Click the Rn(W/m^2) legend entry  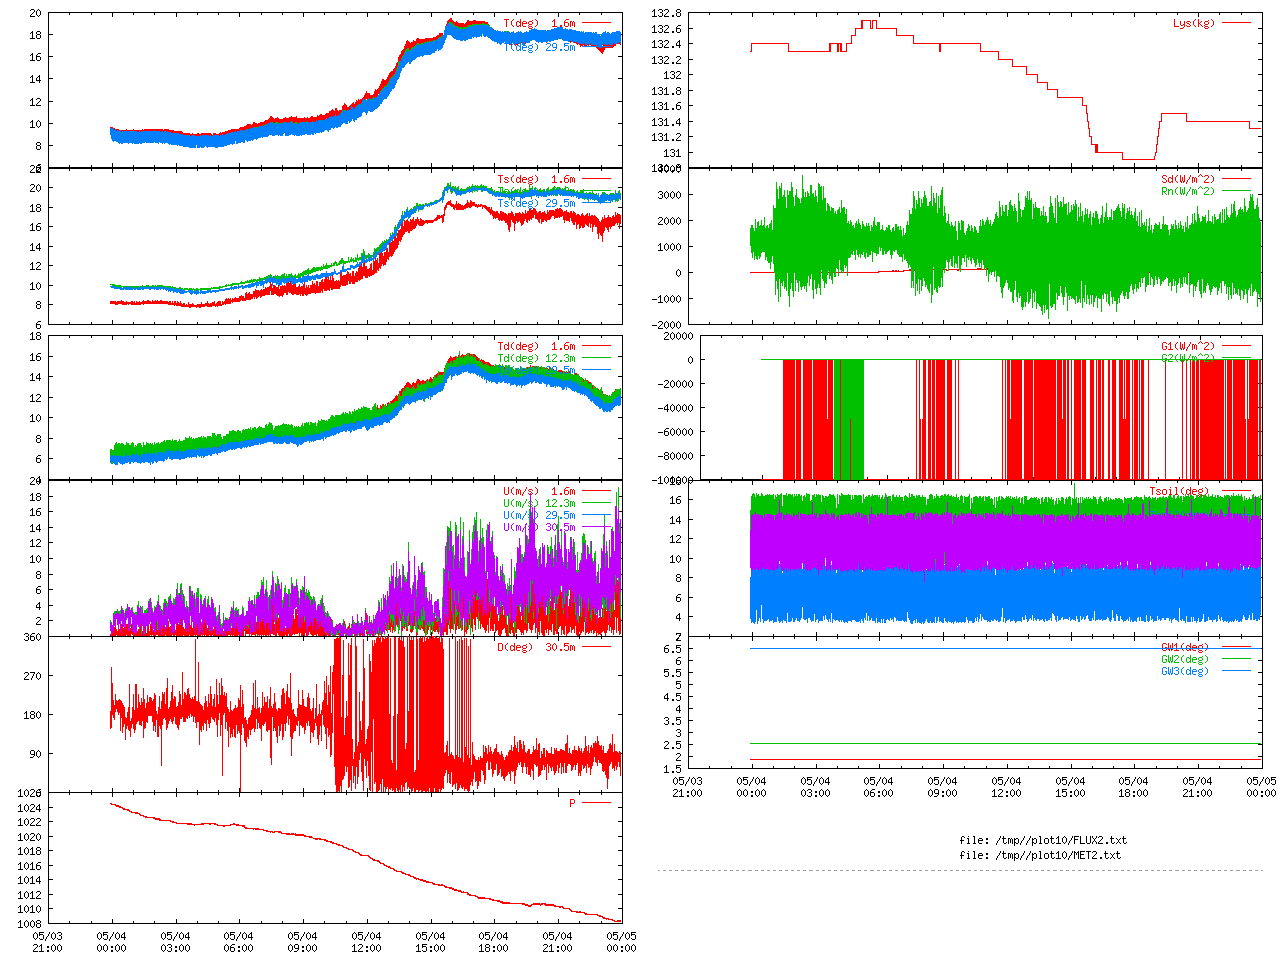(1187, 191)
